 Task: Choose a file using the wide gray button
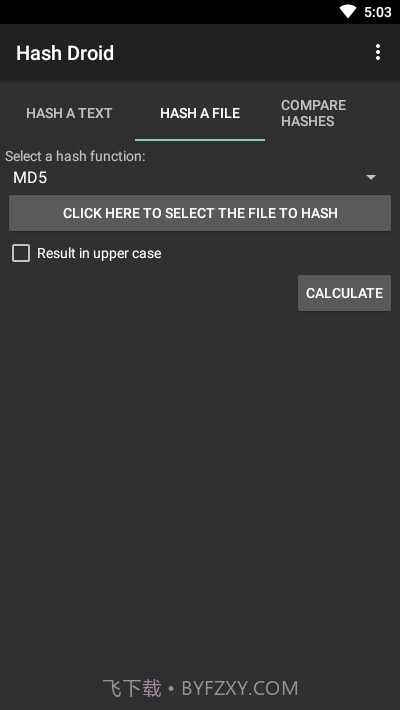coord(200,213)
